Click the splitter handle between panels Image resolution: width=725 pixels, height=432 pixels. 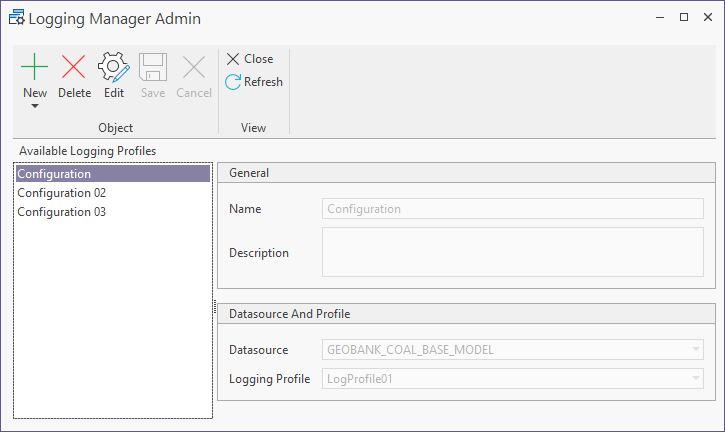[x=215, y=307]
